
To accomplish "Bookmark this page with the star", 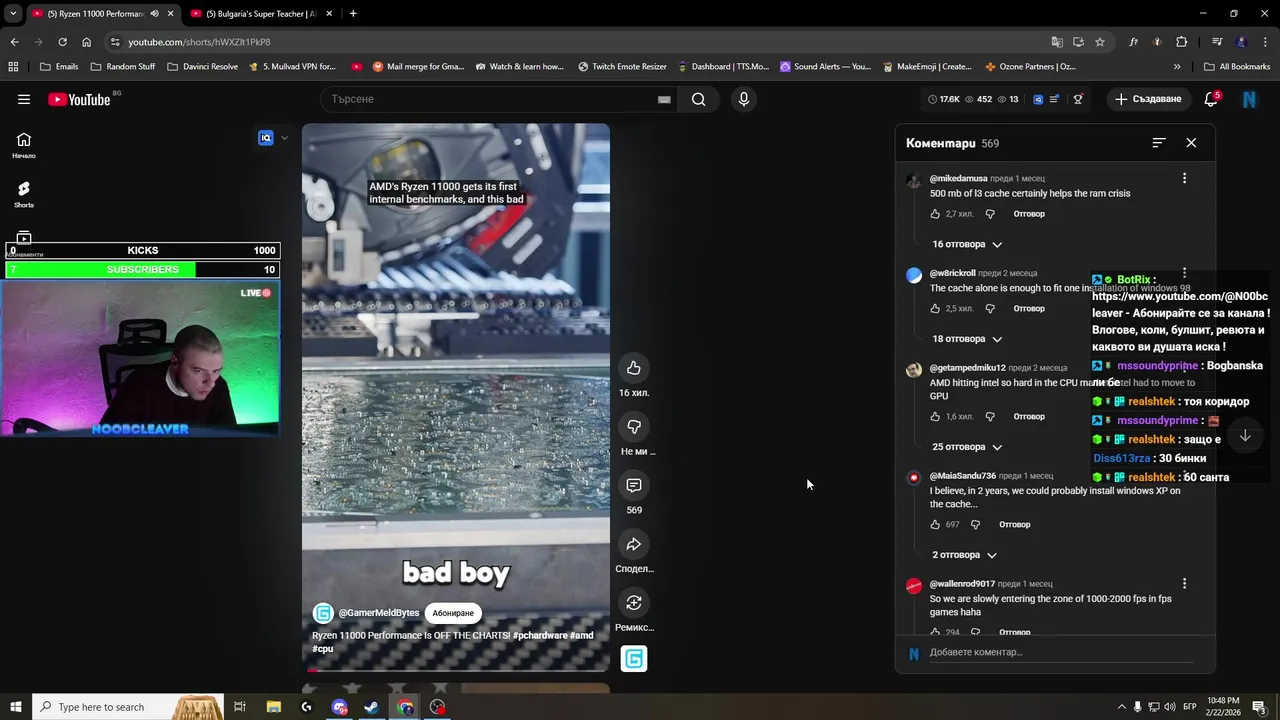I will coord(1100,42).
